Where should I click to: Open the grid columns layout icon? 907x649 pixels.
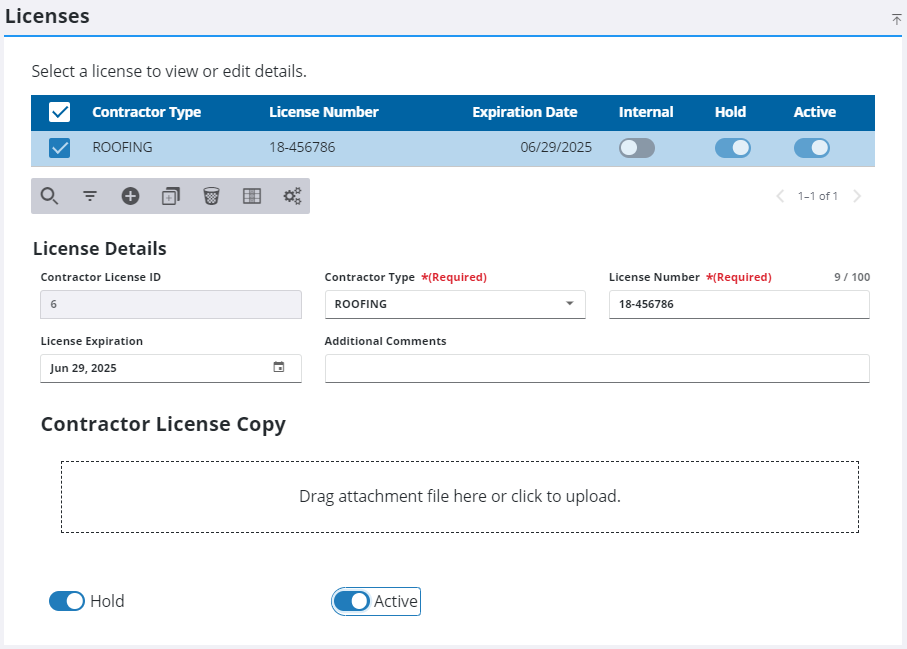tap(252, 196)
